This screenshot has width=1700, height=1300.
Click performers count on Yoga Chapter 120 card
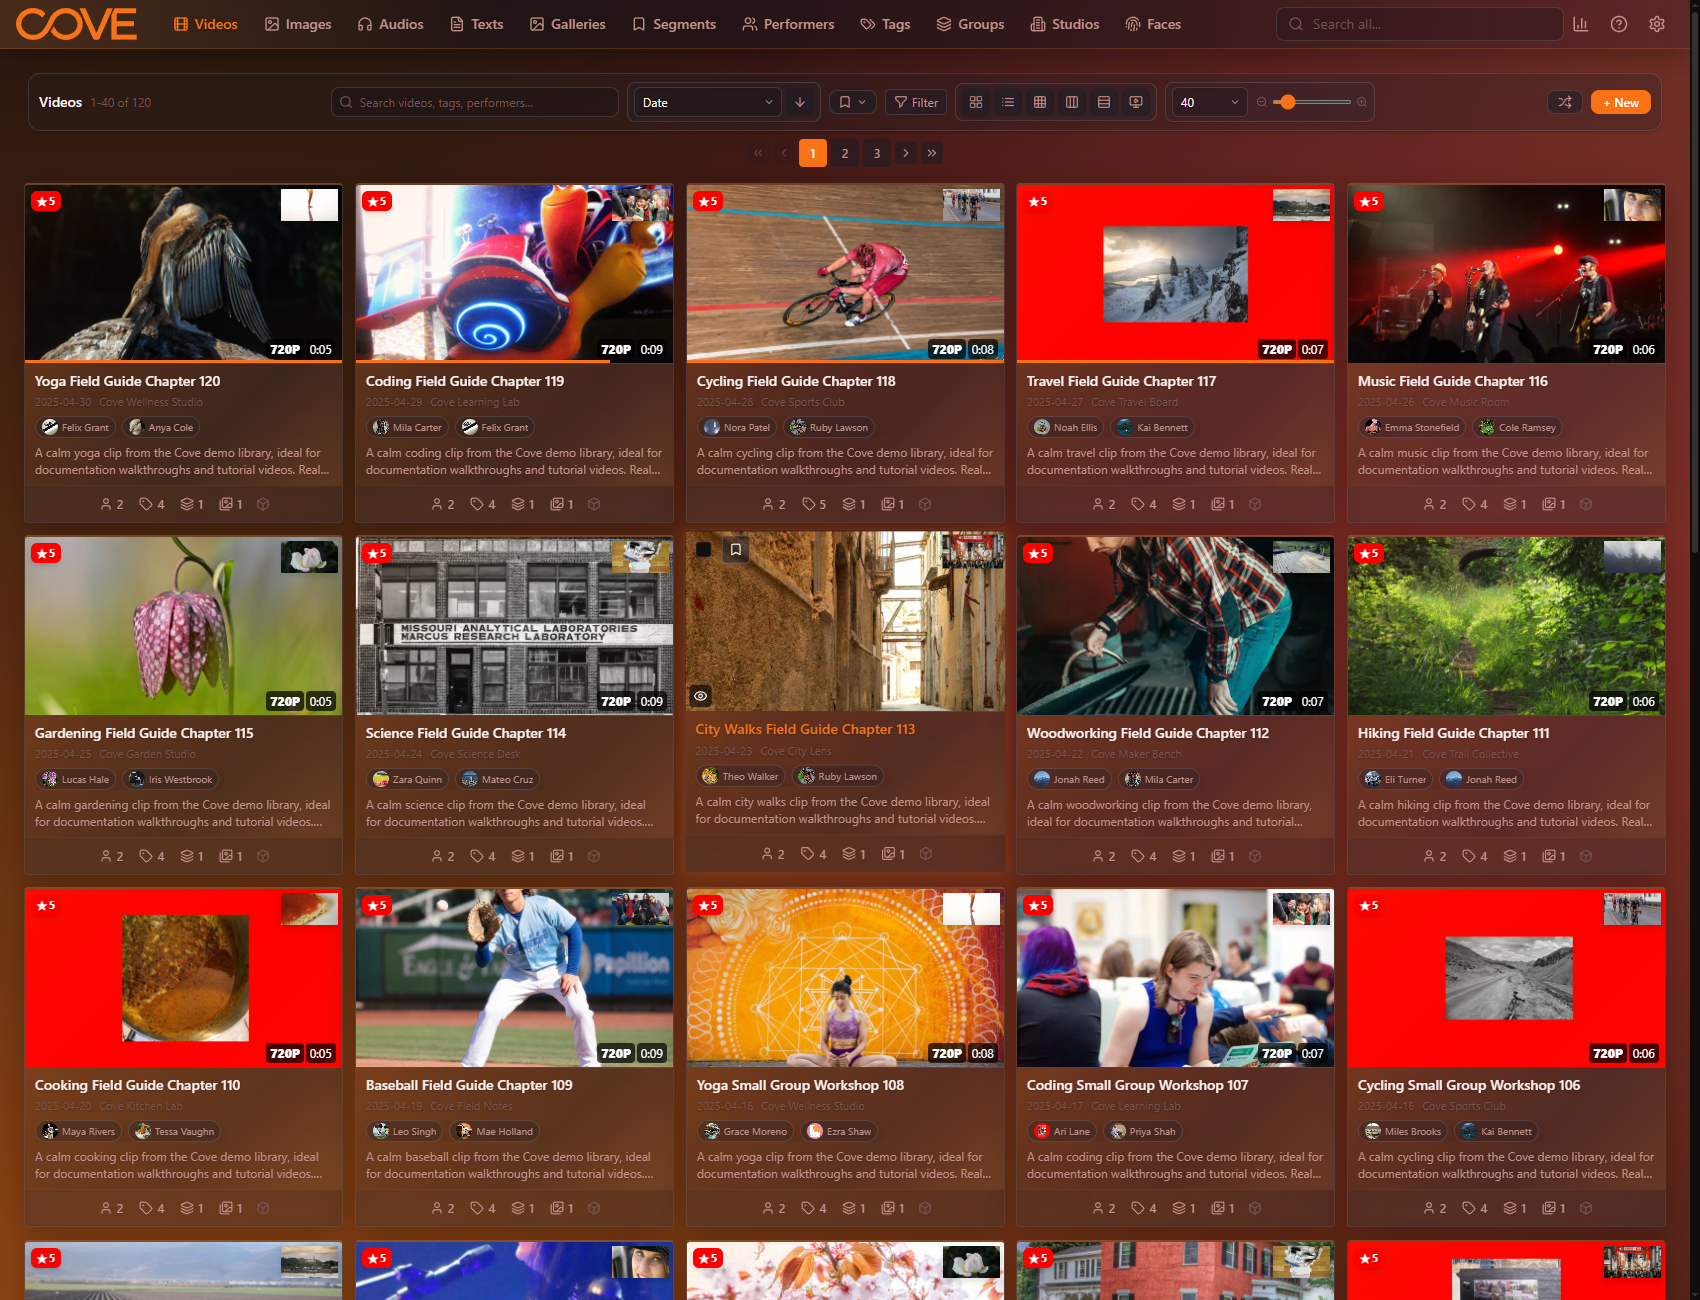112,504
